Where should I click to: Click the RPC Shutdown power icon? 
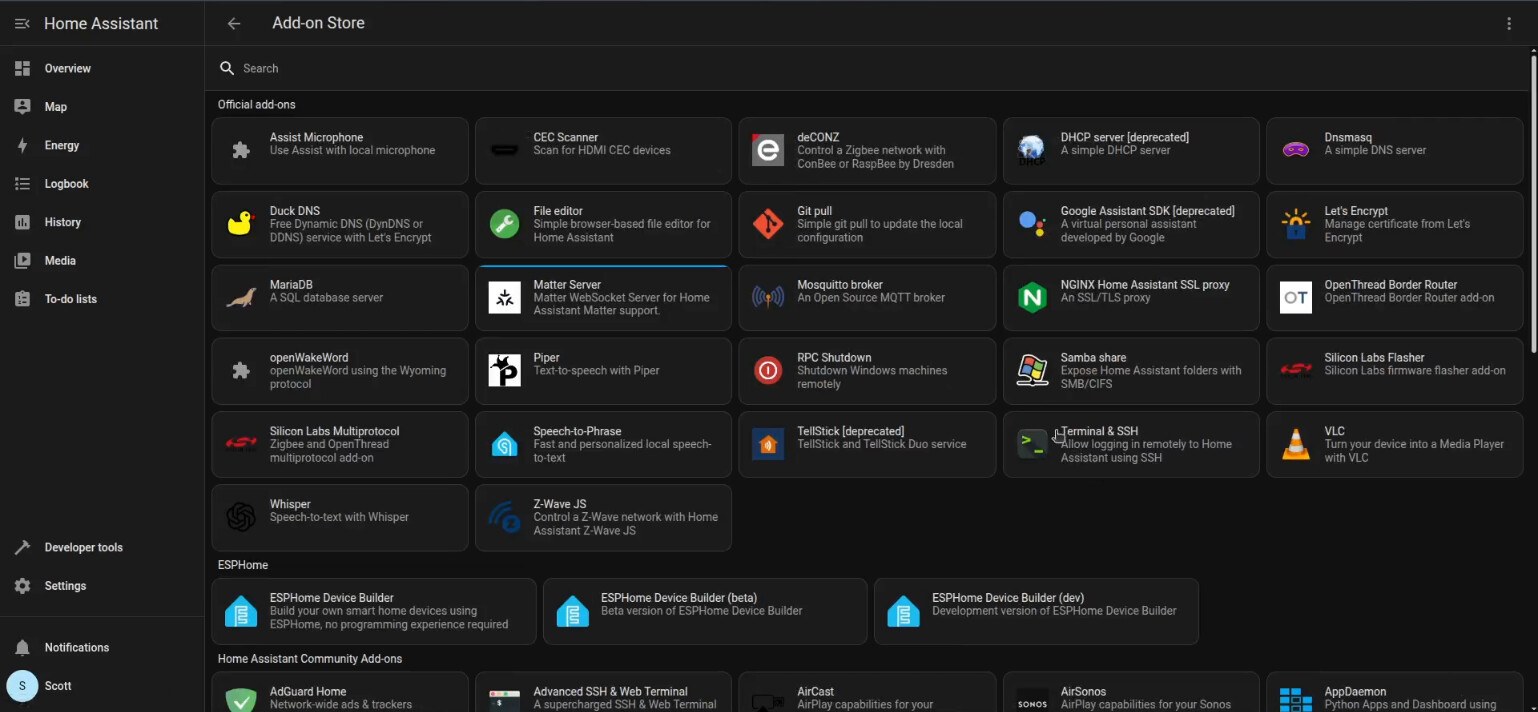(768, 371)
